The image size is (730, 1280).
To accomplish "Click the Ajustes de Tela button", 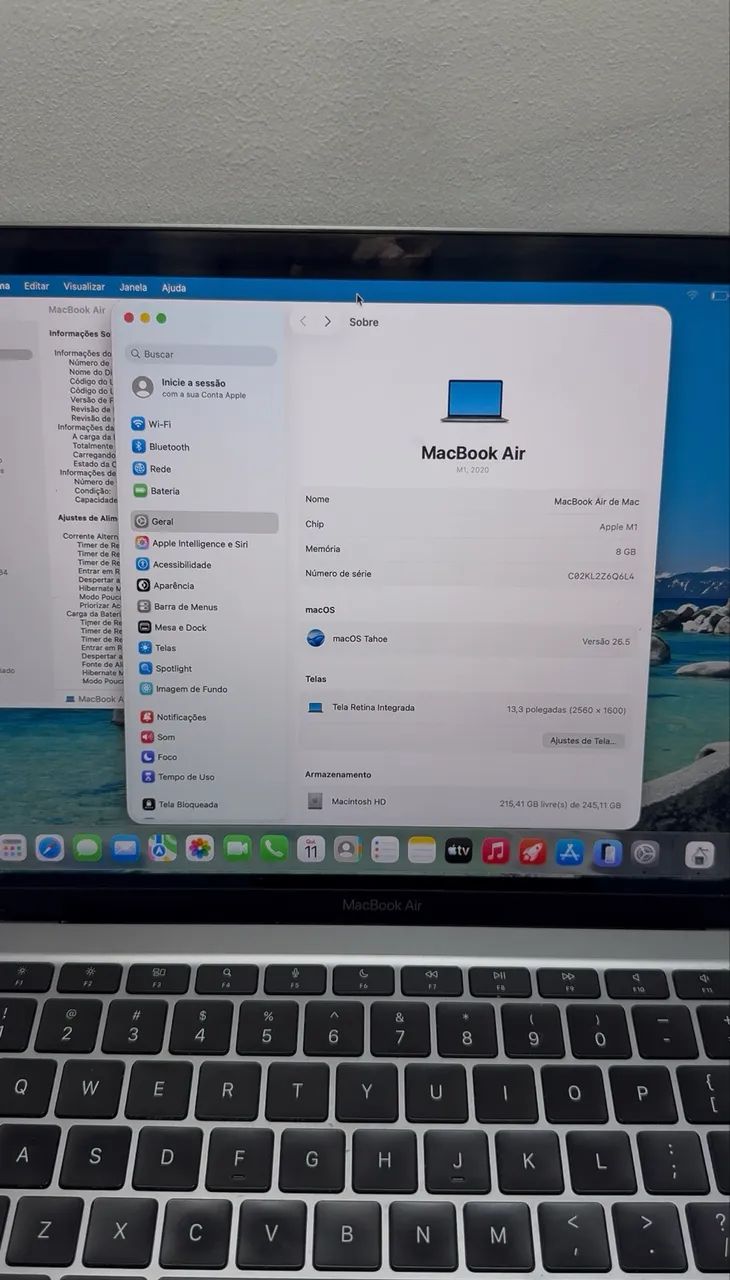I will (584, 741).
